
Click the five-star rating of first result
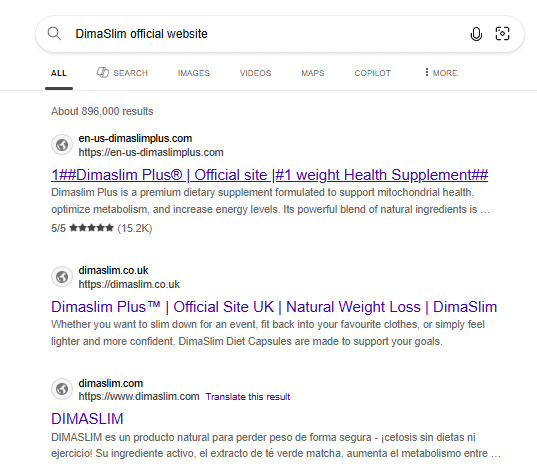click(91, 228)
